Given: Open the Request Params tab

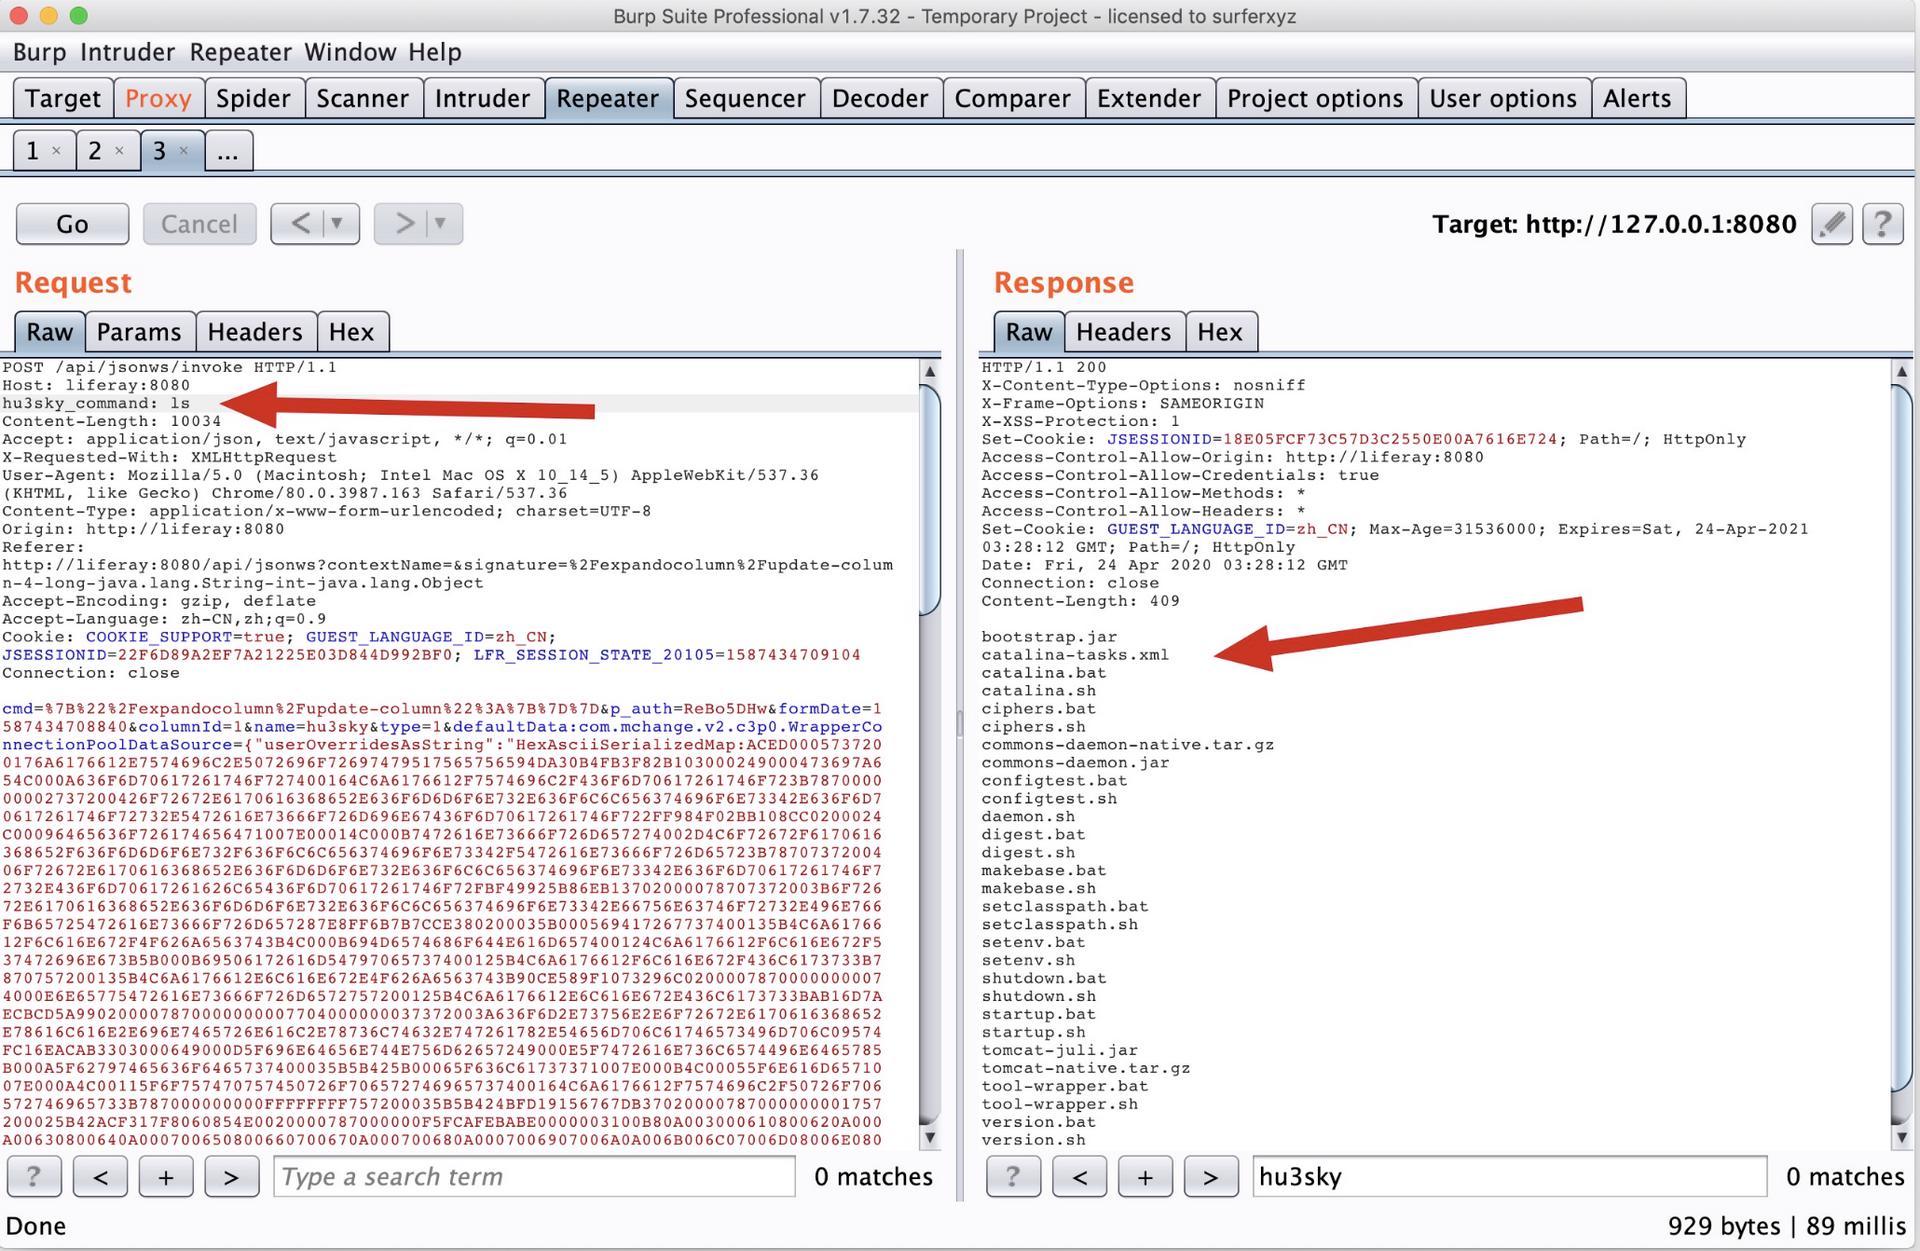Looking at the screenshot, I should point(139,332).
